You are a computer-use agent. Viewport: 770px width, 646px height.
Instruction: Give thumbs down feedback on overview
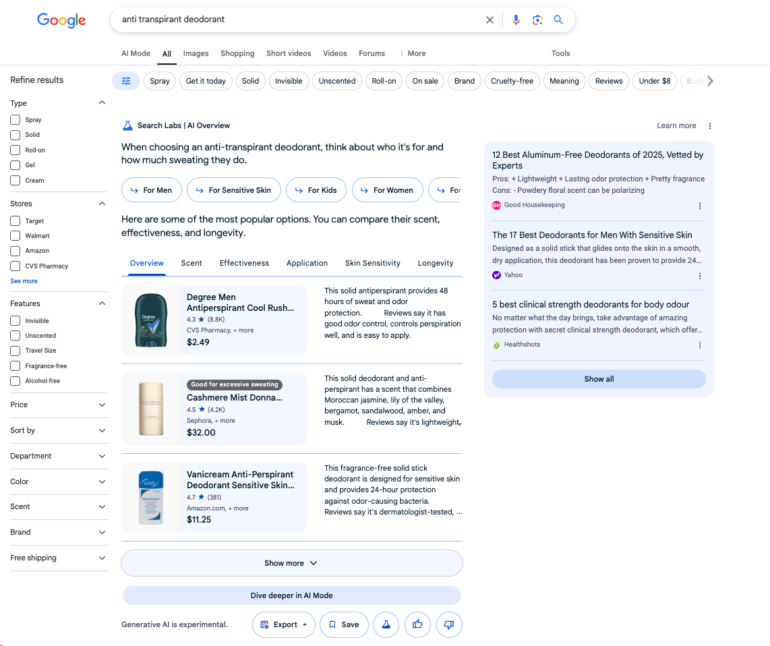pos(449,624)
